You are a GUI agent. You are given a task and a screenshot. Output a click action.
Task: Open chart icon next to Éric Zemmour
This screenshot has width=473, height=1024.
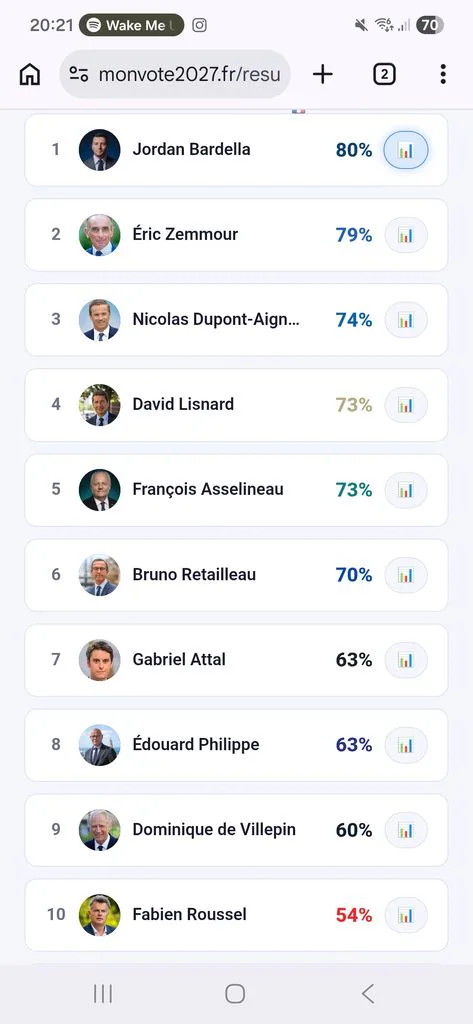(x=406, y=235)
